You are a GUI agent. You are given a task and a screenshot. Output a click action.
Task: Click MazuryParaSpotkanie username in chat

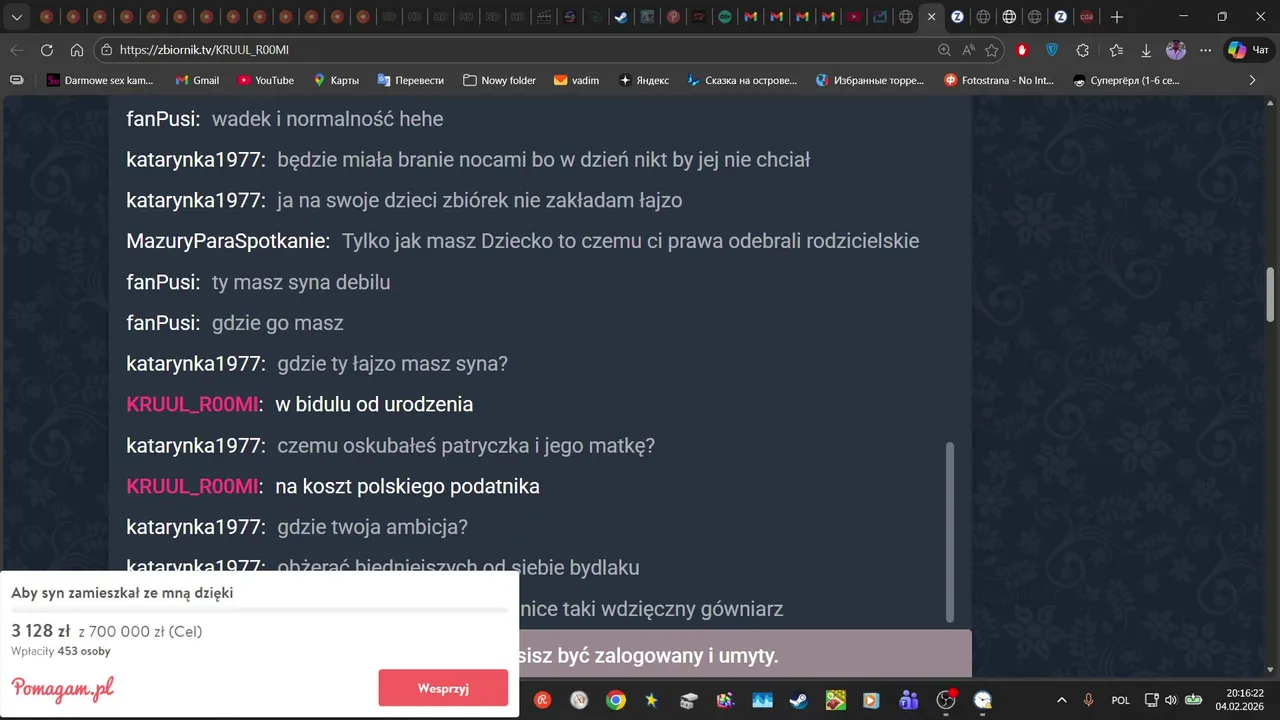pyautogui.click(x=228, y=241)
